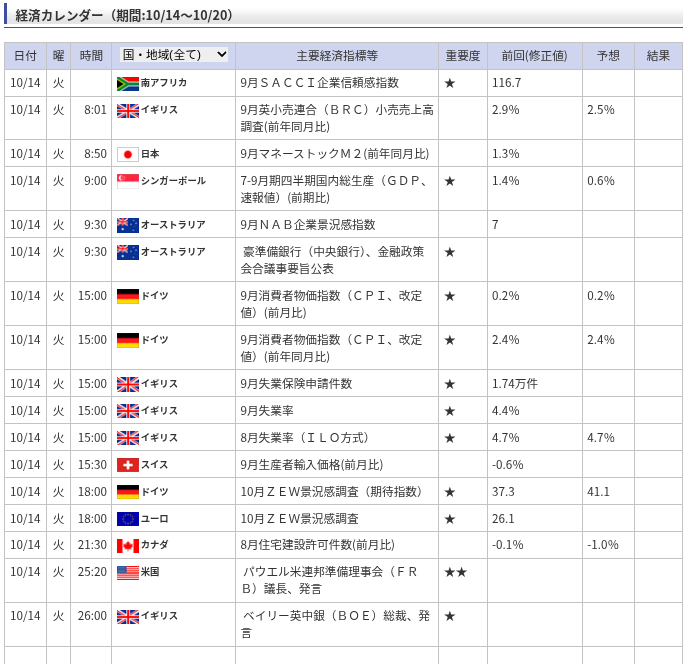Screen dimensions: 688x664
Task: Click the Canada flag icon
Action: pyautogui.click(x=128, y=546)
